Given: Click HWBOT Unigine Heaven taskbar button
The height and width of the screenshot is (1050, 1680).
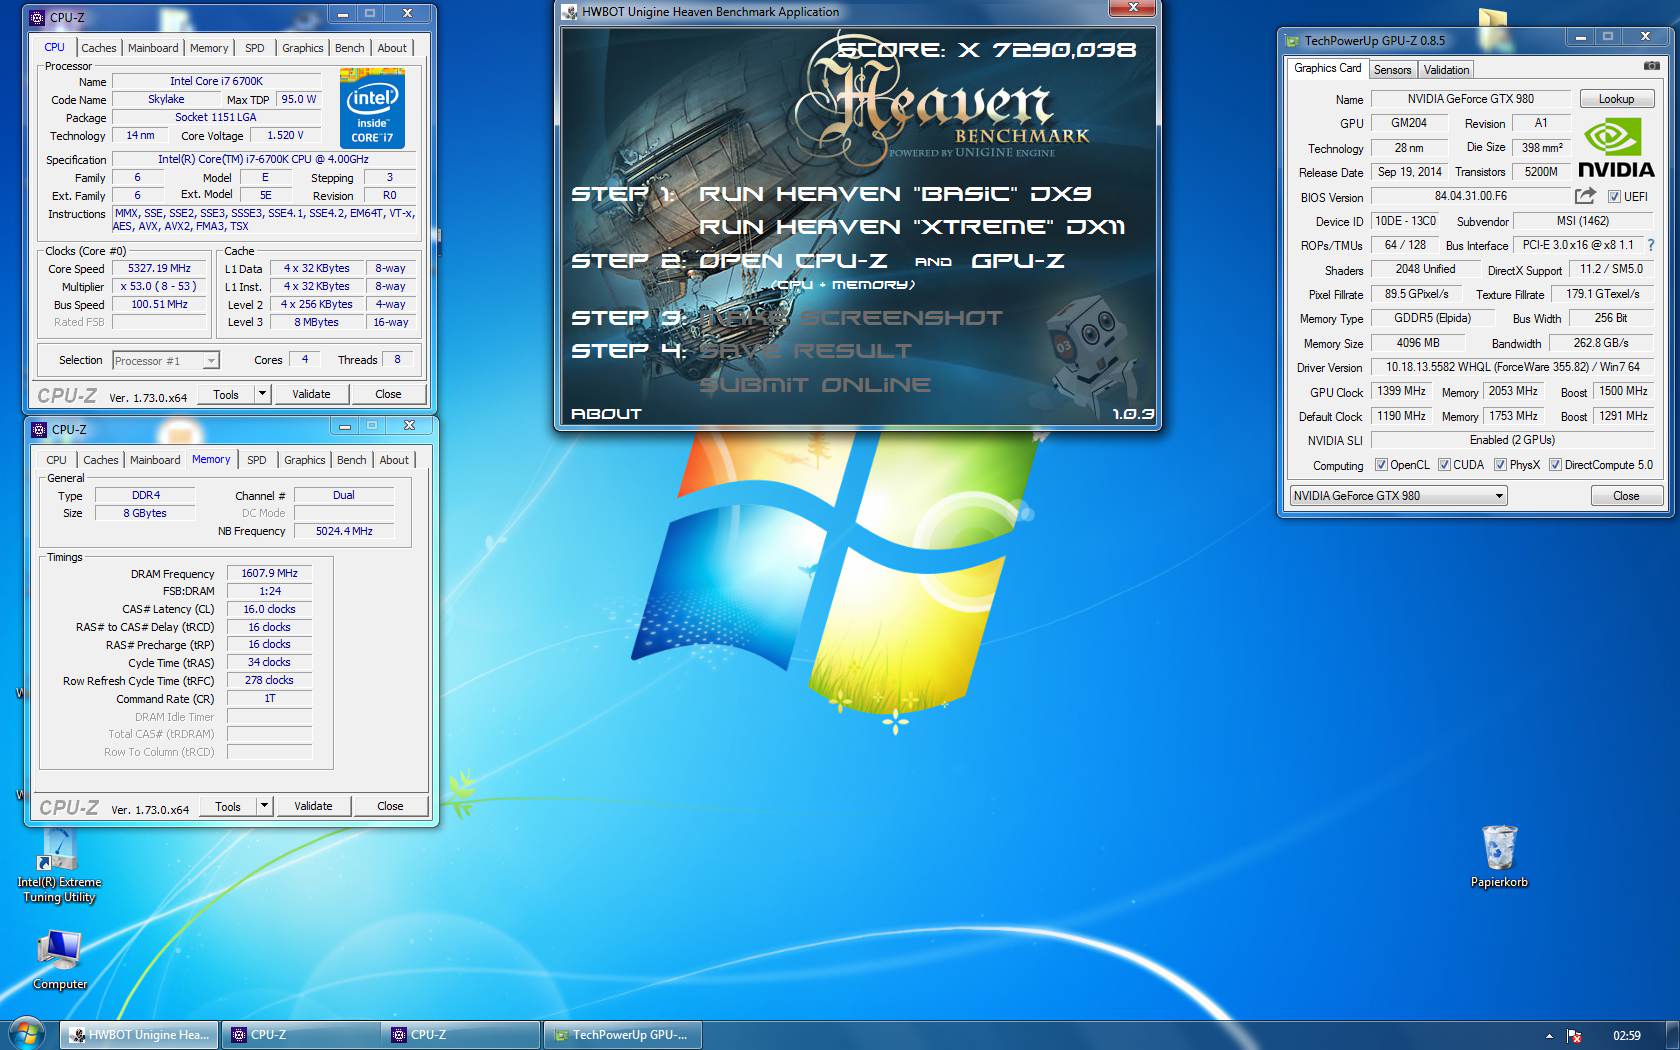Looking at the screenshot, I should click(x=139, y=1035).
